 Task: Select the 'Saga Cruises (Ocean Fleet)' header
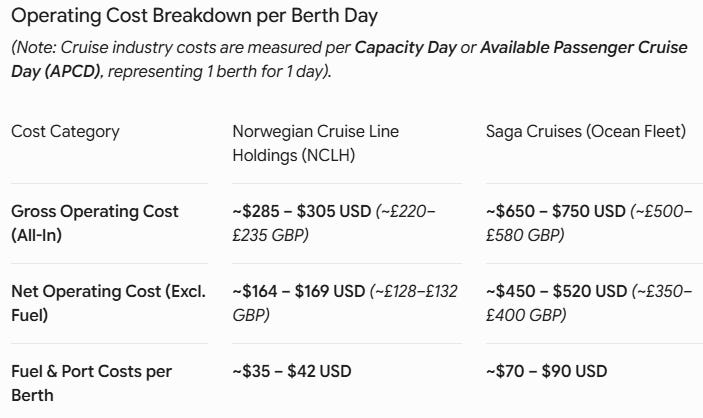pos(586,132)
